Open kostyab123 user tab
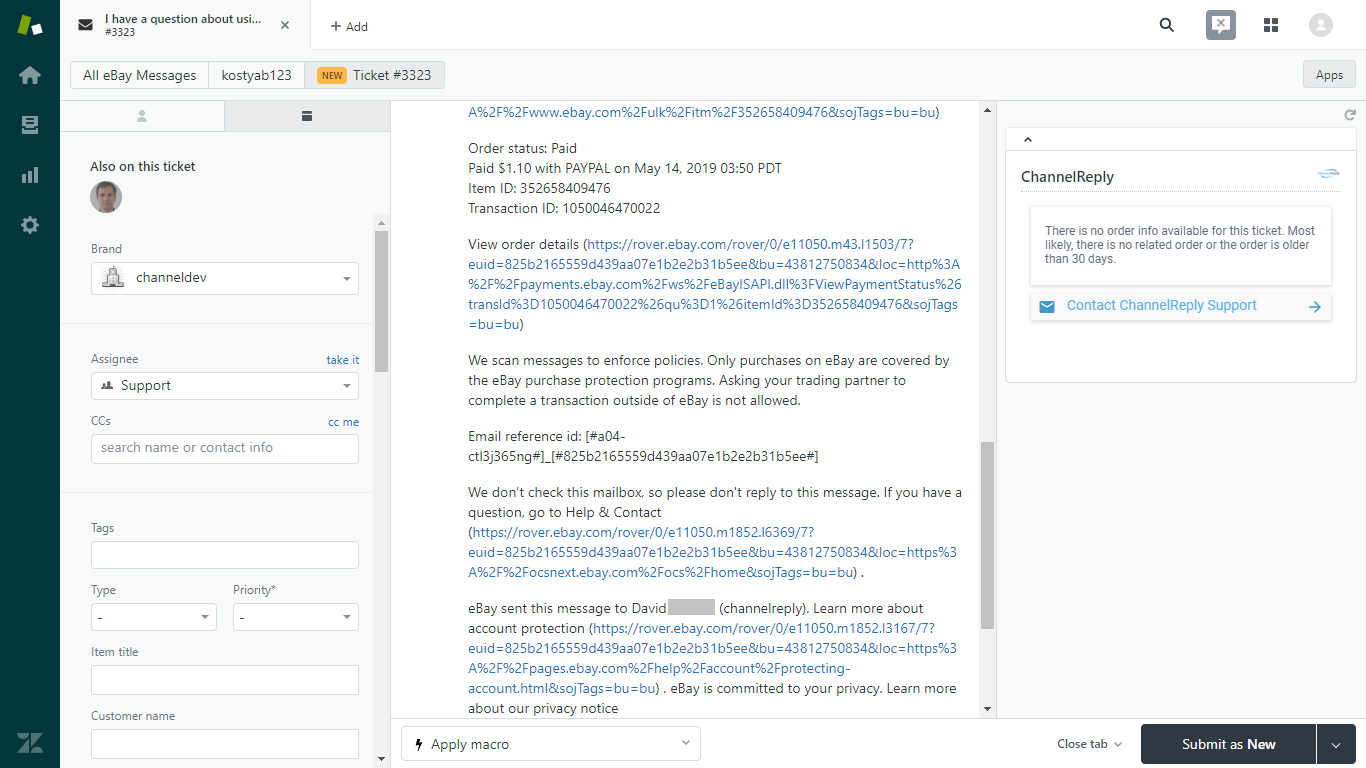Image resolution: width=1366 pixels, height=768 pixels. [256, 75]
